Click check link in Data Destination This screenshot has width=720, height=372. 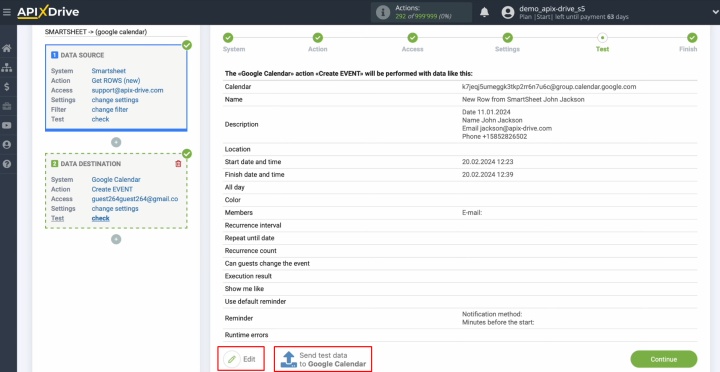coord(100,218)
